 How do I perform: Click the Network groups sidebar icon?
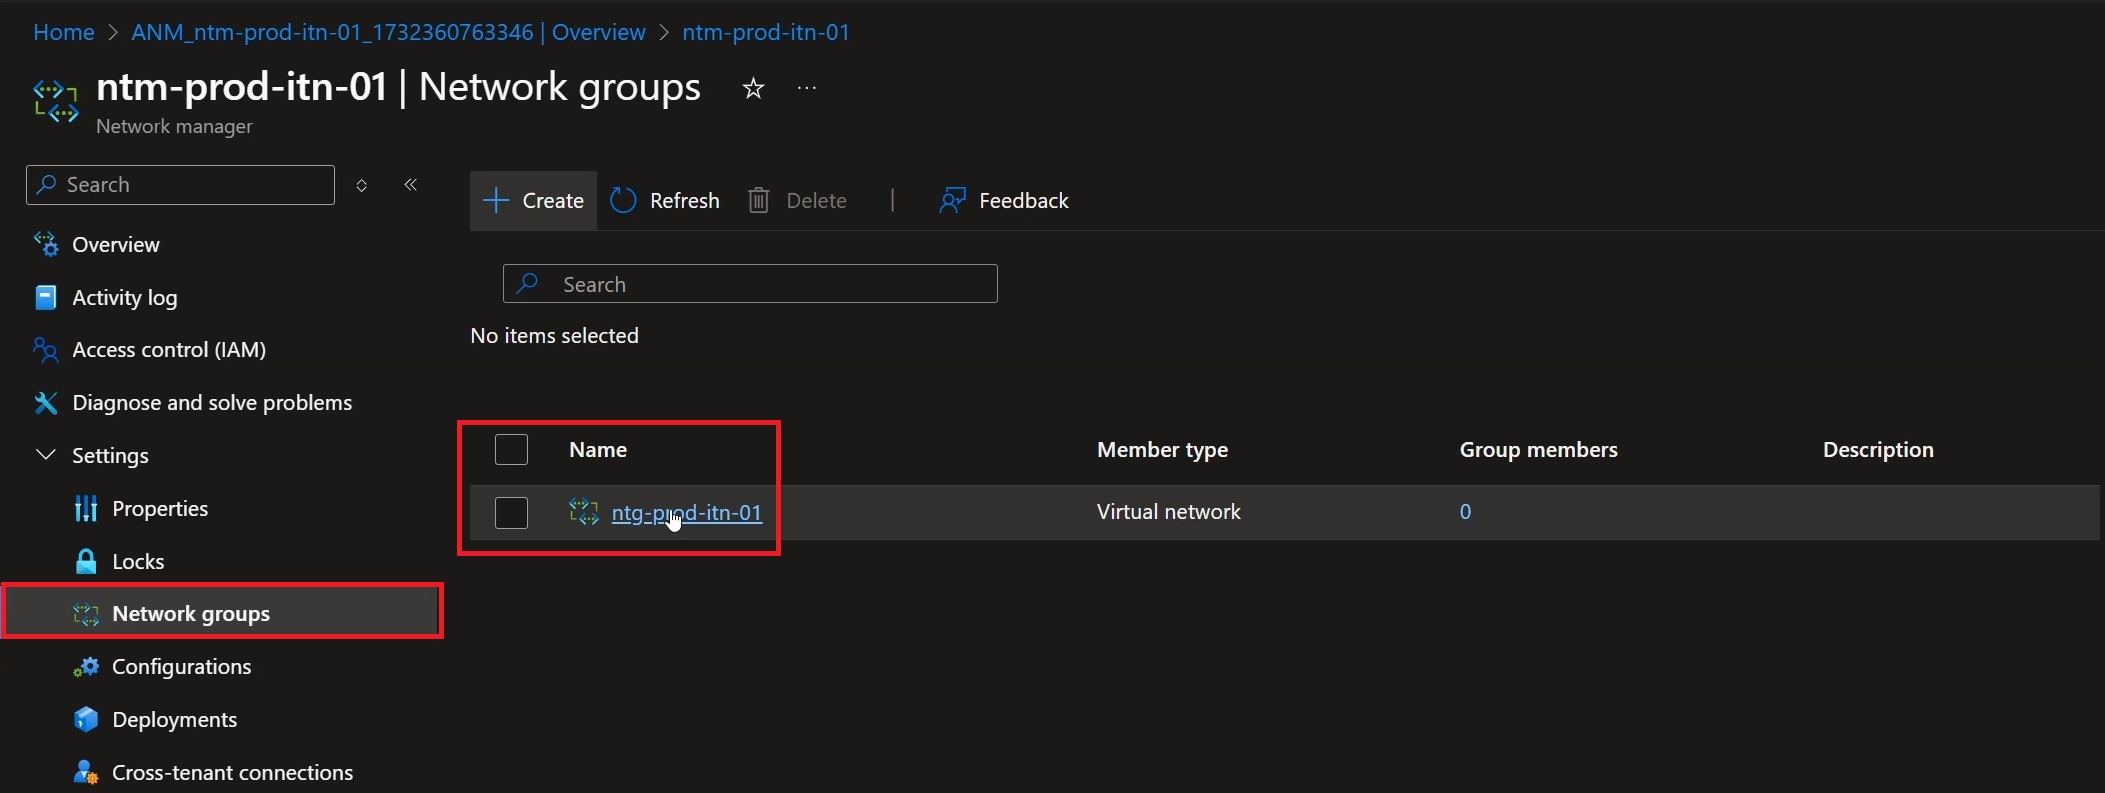pyautogui.click(x=86, y=614)
